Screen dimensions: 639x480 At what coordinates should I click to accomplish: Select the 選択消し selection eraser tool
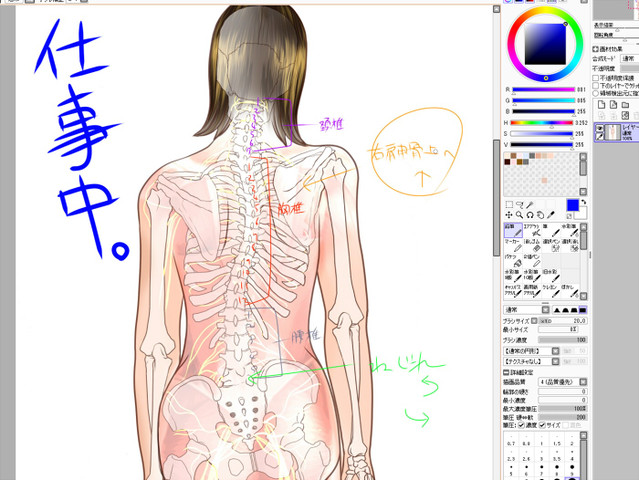pyautogui.click(x=570, y=245)
